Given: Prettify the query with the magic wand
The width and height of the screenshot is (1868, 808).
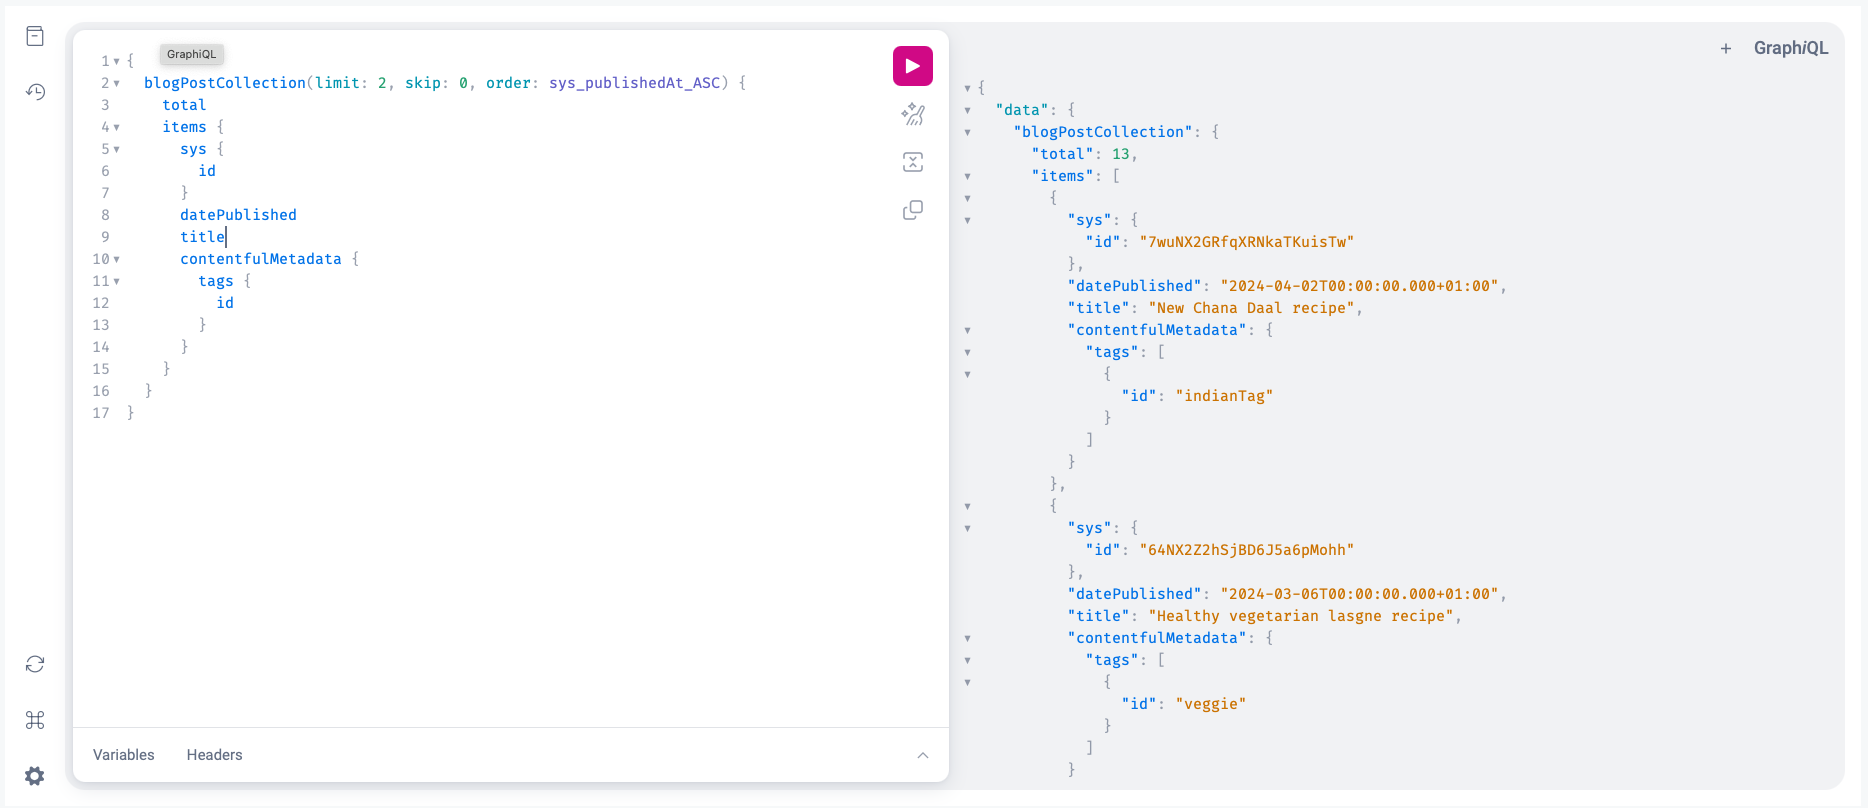Looking at the screenshot, I should coord(912,114).
